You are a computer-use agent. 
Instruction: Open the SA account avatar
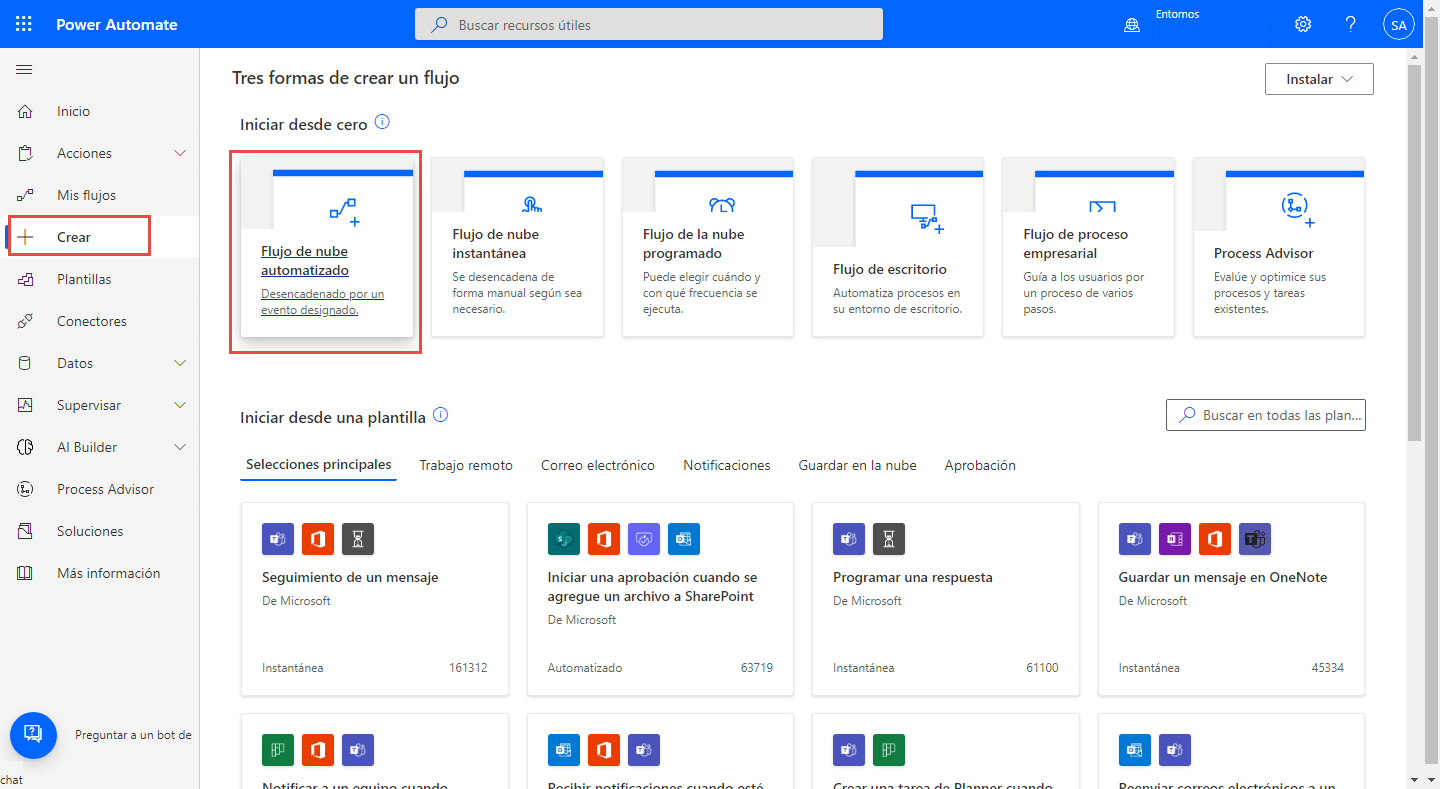pos(1398,25)
